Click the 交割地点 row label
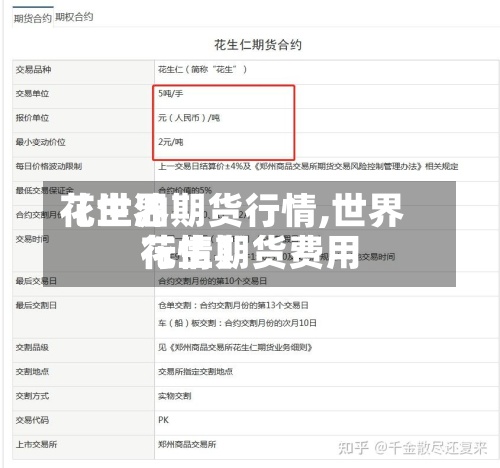The height and width of the screenshot is (468, 500). [x=32, y=372]
